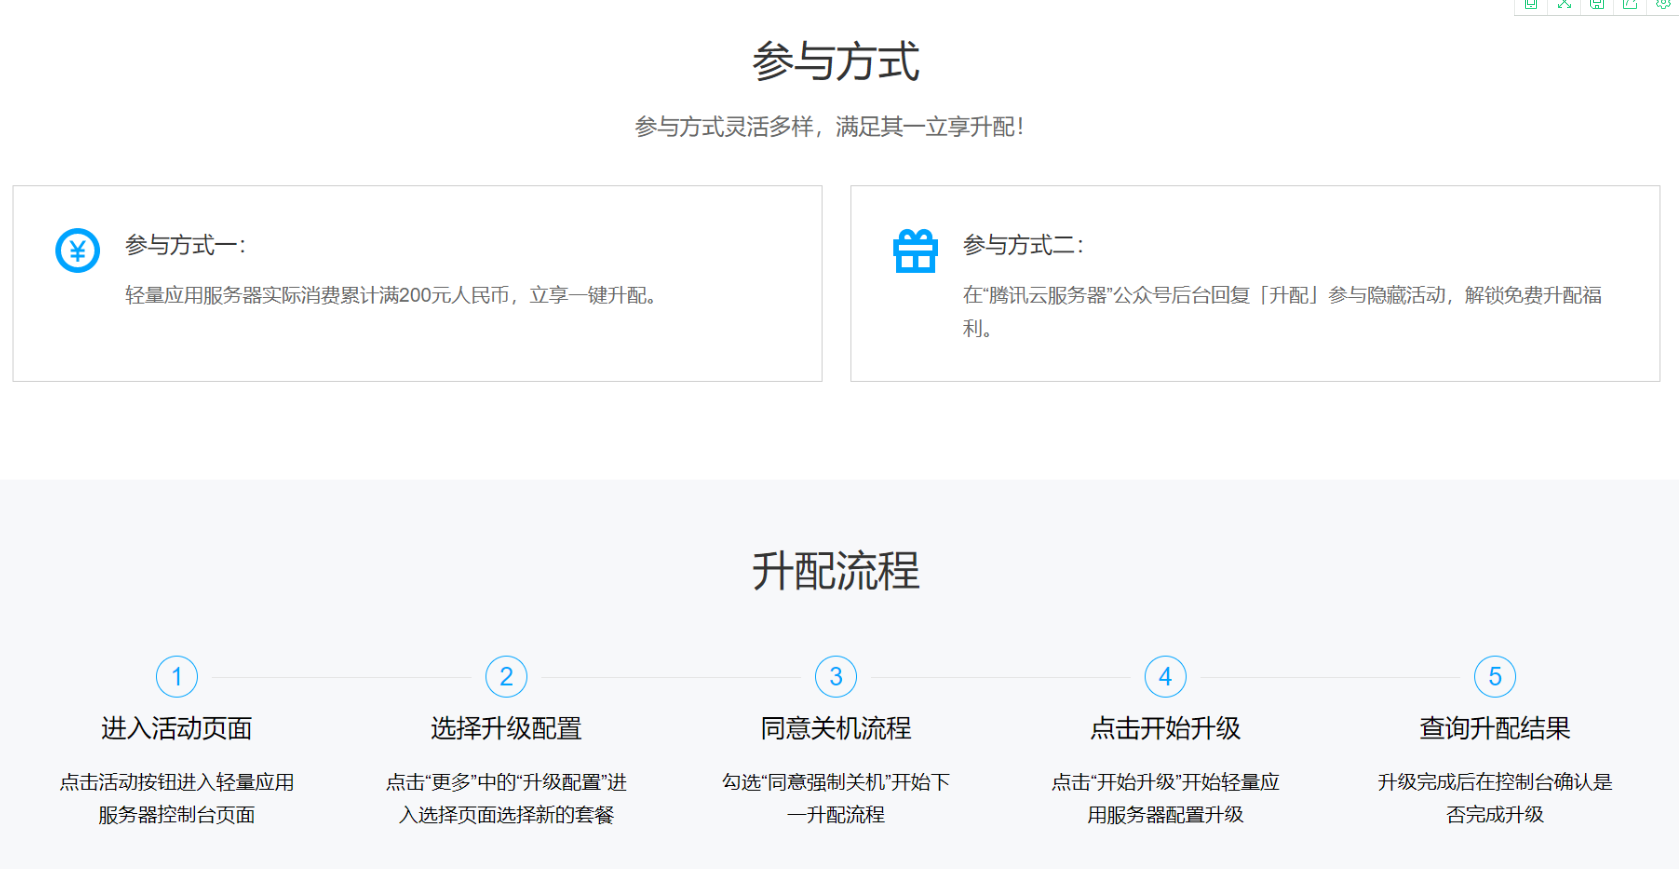The image size is (1679, 869).
Task: Click the expand arrows fullscreen icon
Action: (1564, 5)
